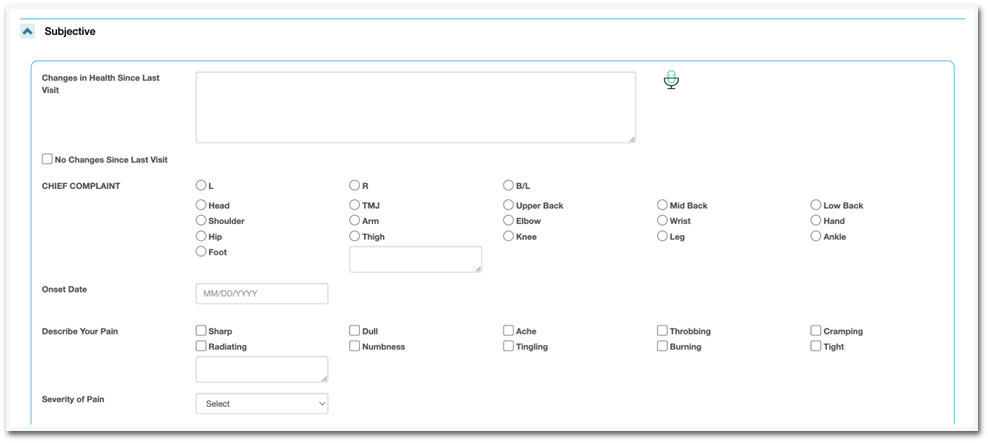Enable the Throbbing pain checkbox

click(662, 331)
